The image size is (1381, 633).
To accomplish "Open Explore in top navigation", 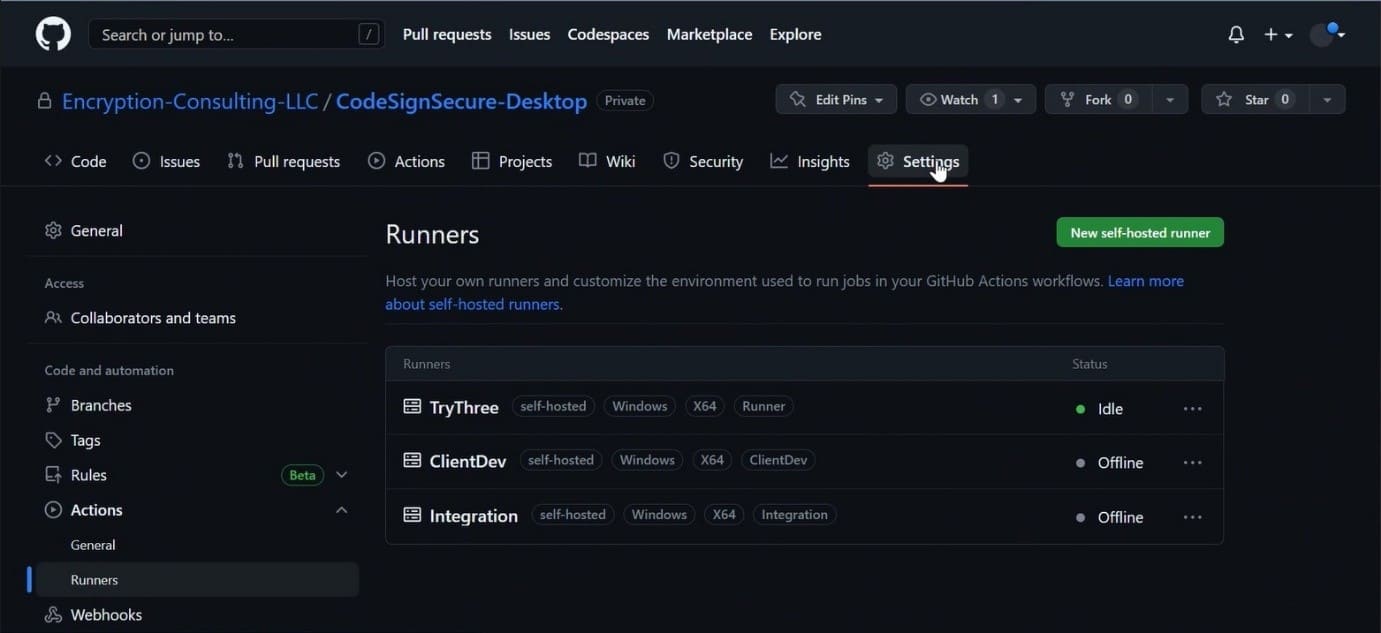I will (x=795, y=34).
